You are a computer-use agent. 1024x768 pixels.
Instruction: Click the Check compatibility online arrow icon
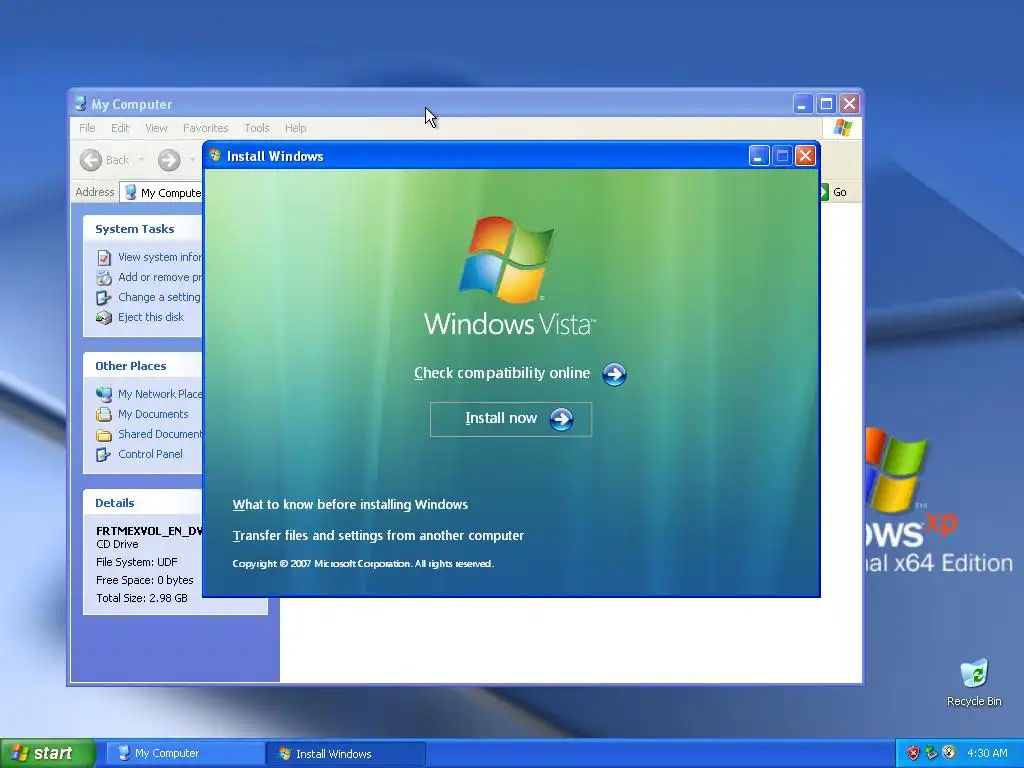614,374
